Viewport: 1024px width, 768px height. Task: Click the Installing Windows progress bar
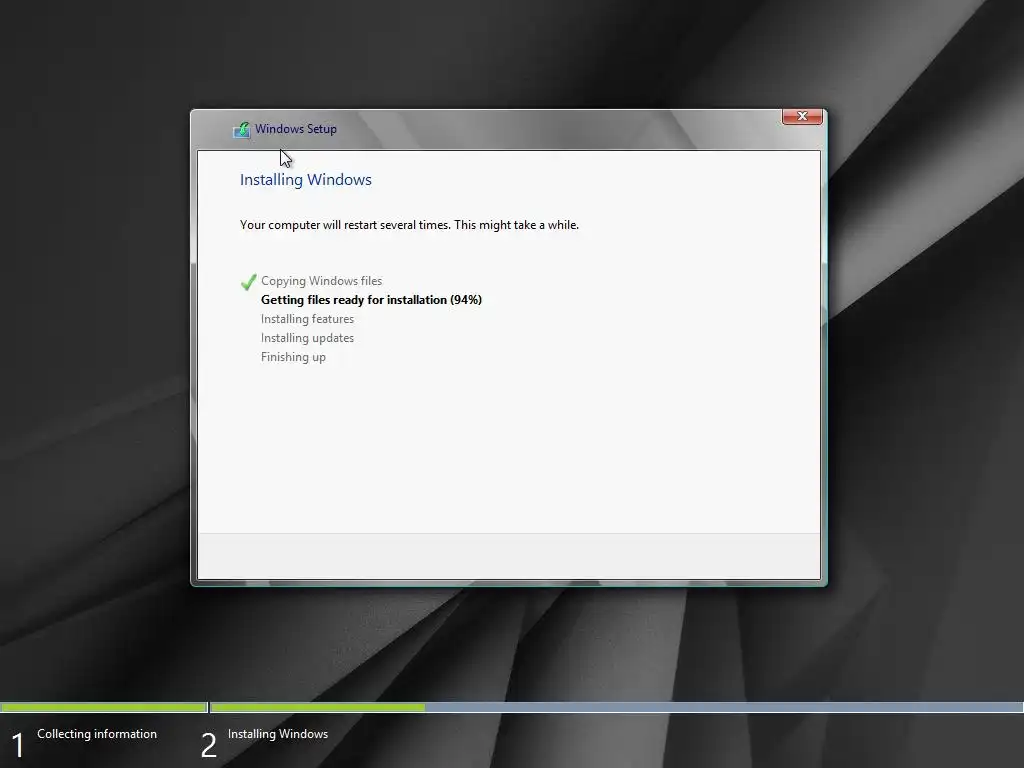click(617, 707)
